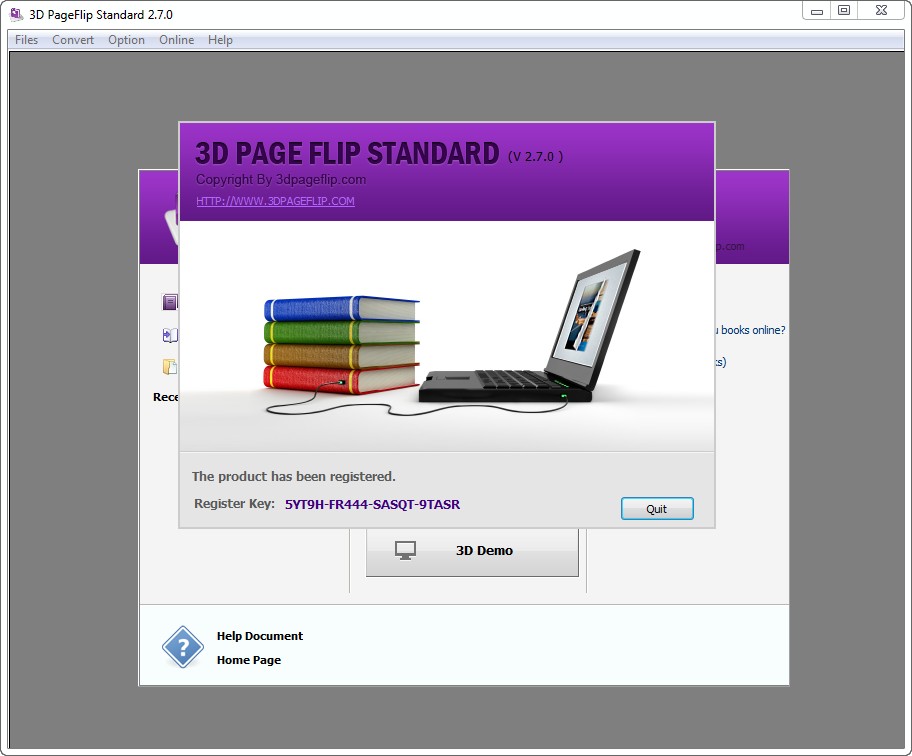Click the blue question mark help icon

pyautogui.click(x=183, y=647)
